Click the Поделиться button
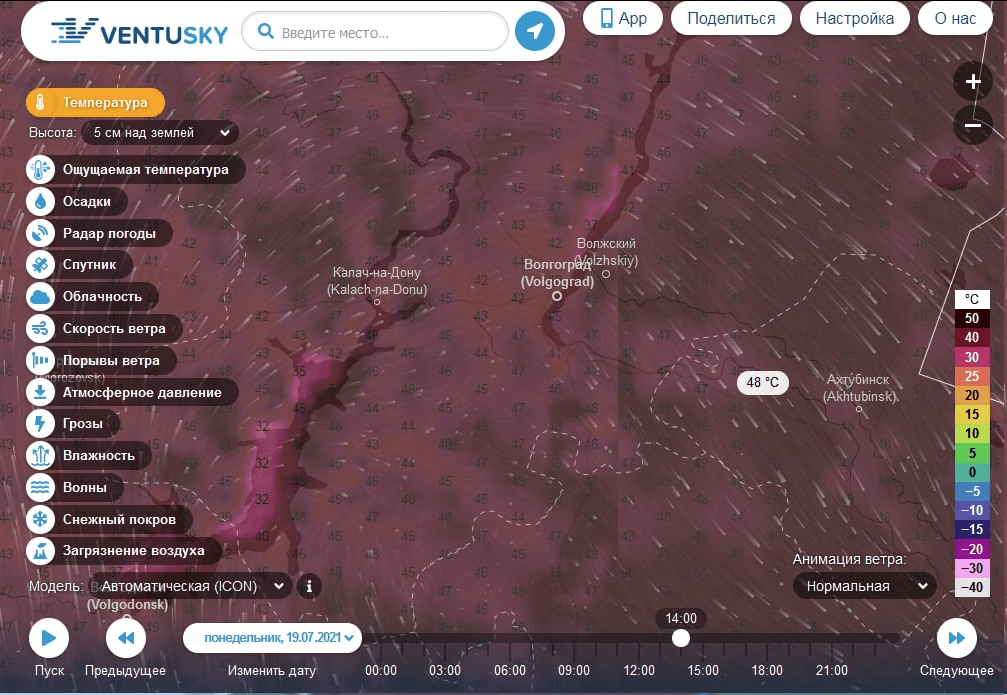The width and height of the screenshot is (1007, 695). coord(731,18)
